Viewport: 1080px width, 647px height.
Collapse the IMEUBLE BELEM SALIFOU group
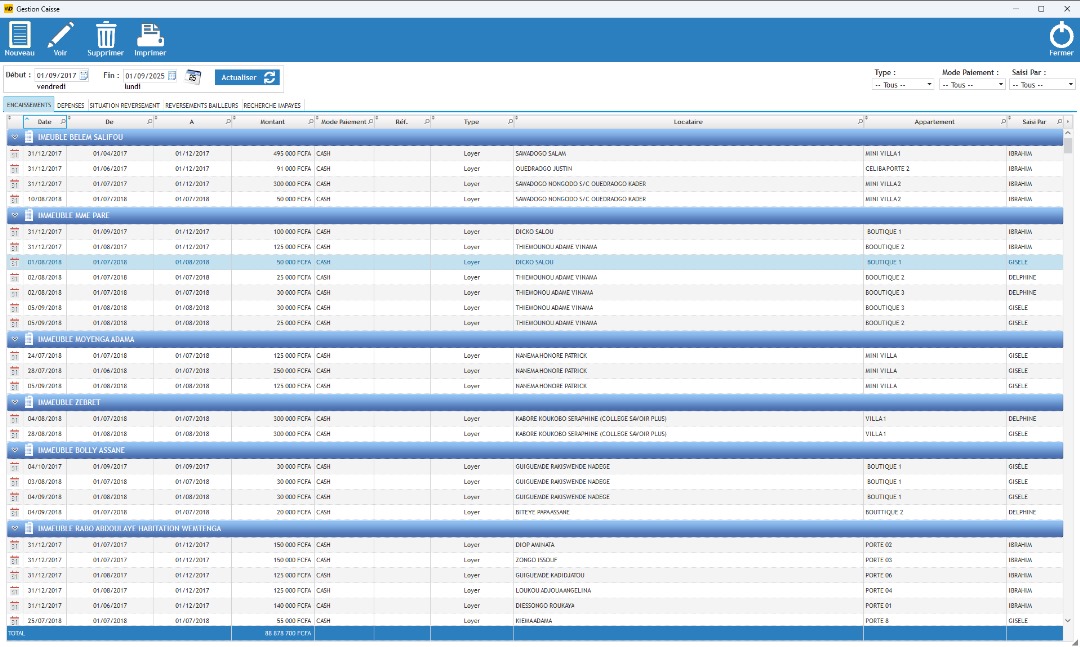pyautogui.click(x=13, y=138)
